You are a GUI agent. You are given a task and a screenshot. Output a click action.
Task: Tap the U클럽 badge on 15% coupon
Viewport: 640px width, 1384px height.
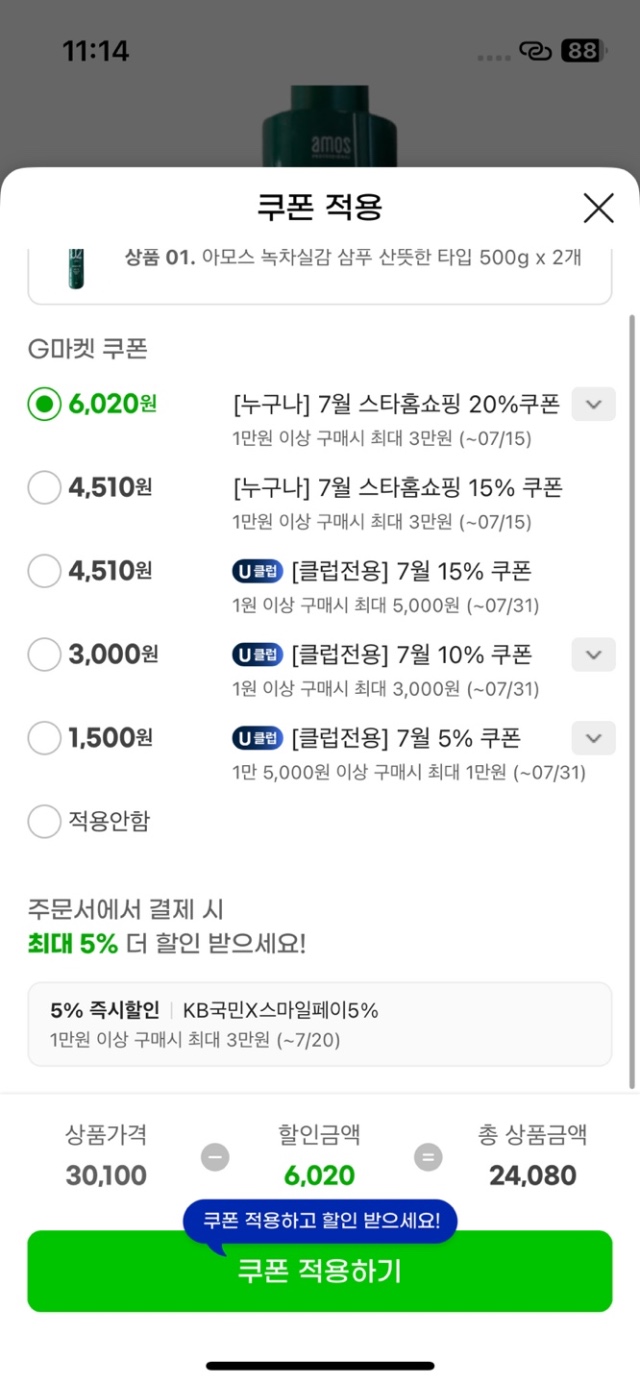click(x=257, y=572)
